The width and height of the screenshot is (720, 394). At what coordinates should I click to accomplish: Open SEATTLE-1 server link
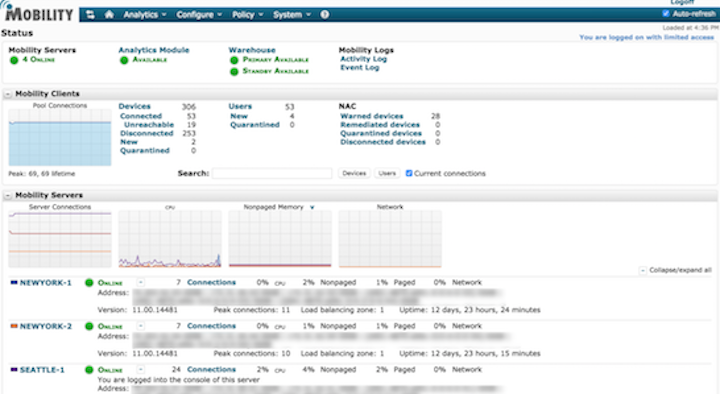pos(42,370)
